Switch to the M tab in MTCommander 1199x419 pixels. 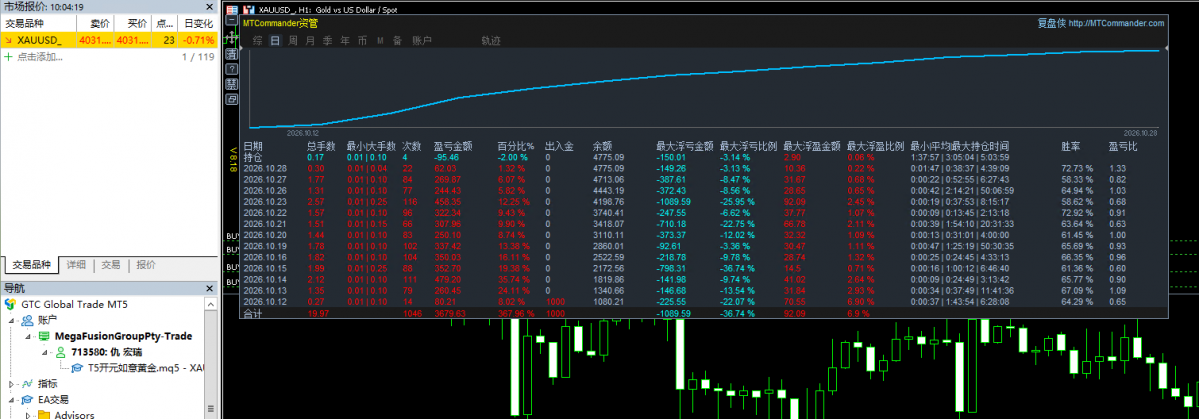380,41
